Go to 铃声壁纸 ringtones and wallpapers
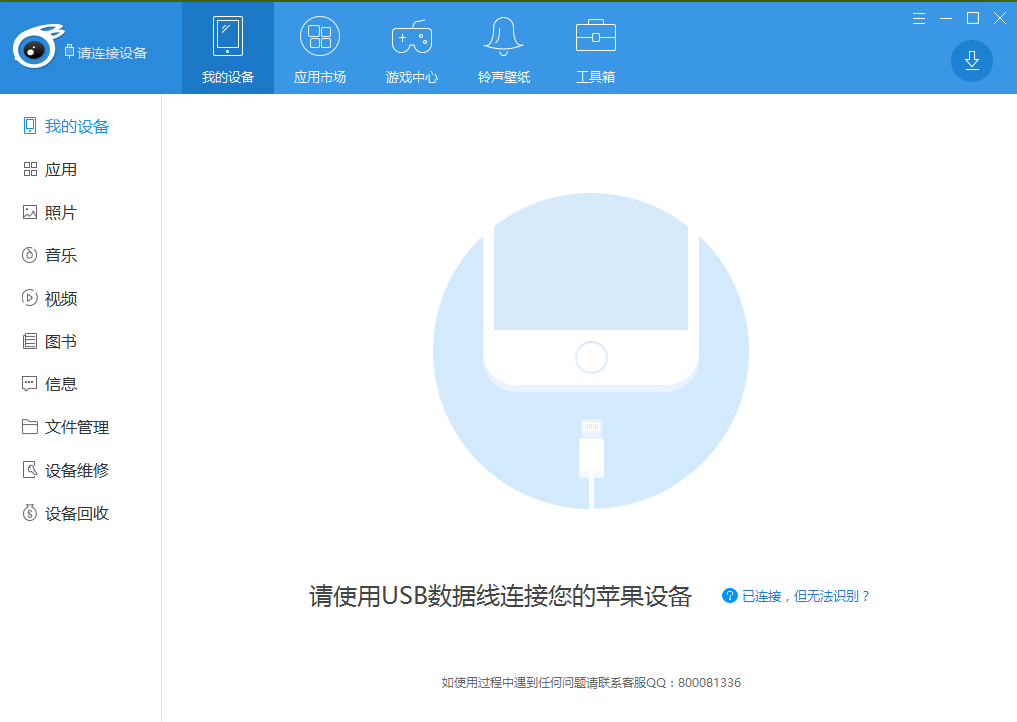This screenshot has height=722, width=1017. [504, 49]
